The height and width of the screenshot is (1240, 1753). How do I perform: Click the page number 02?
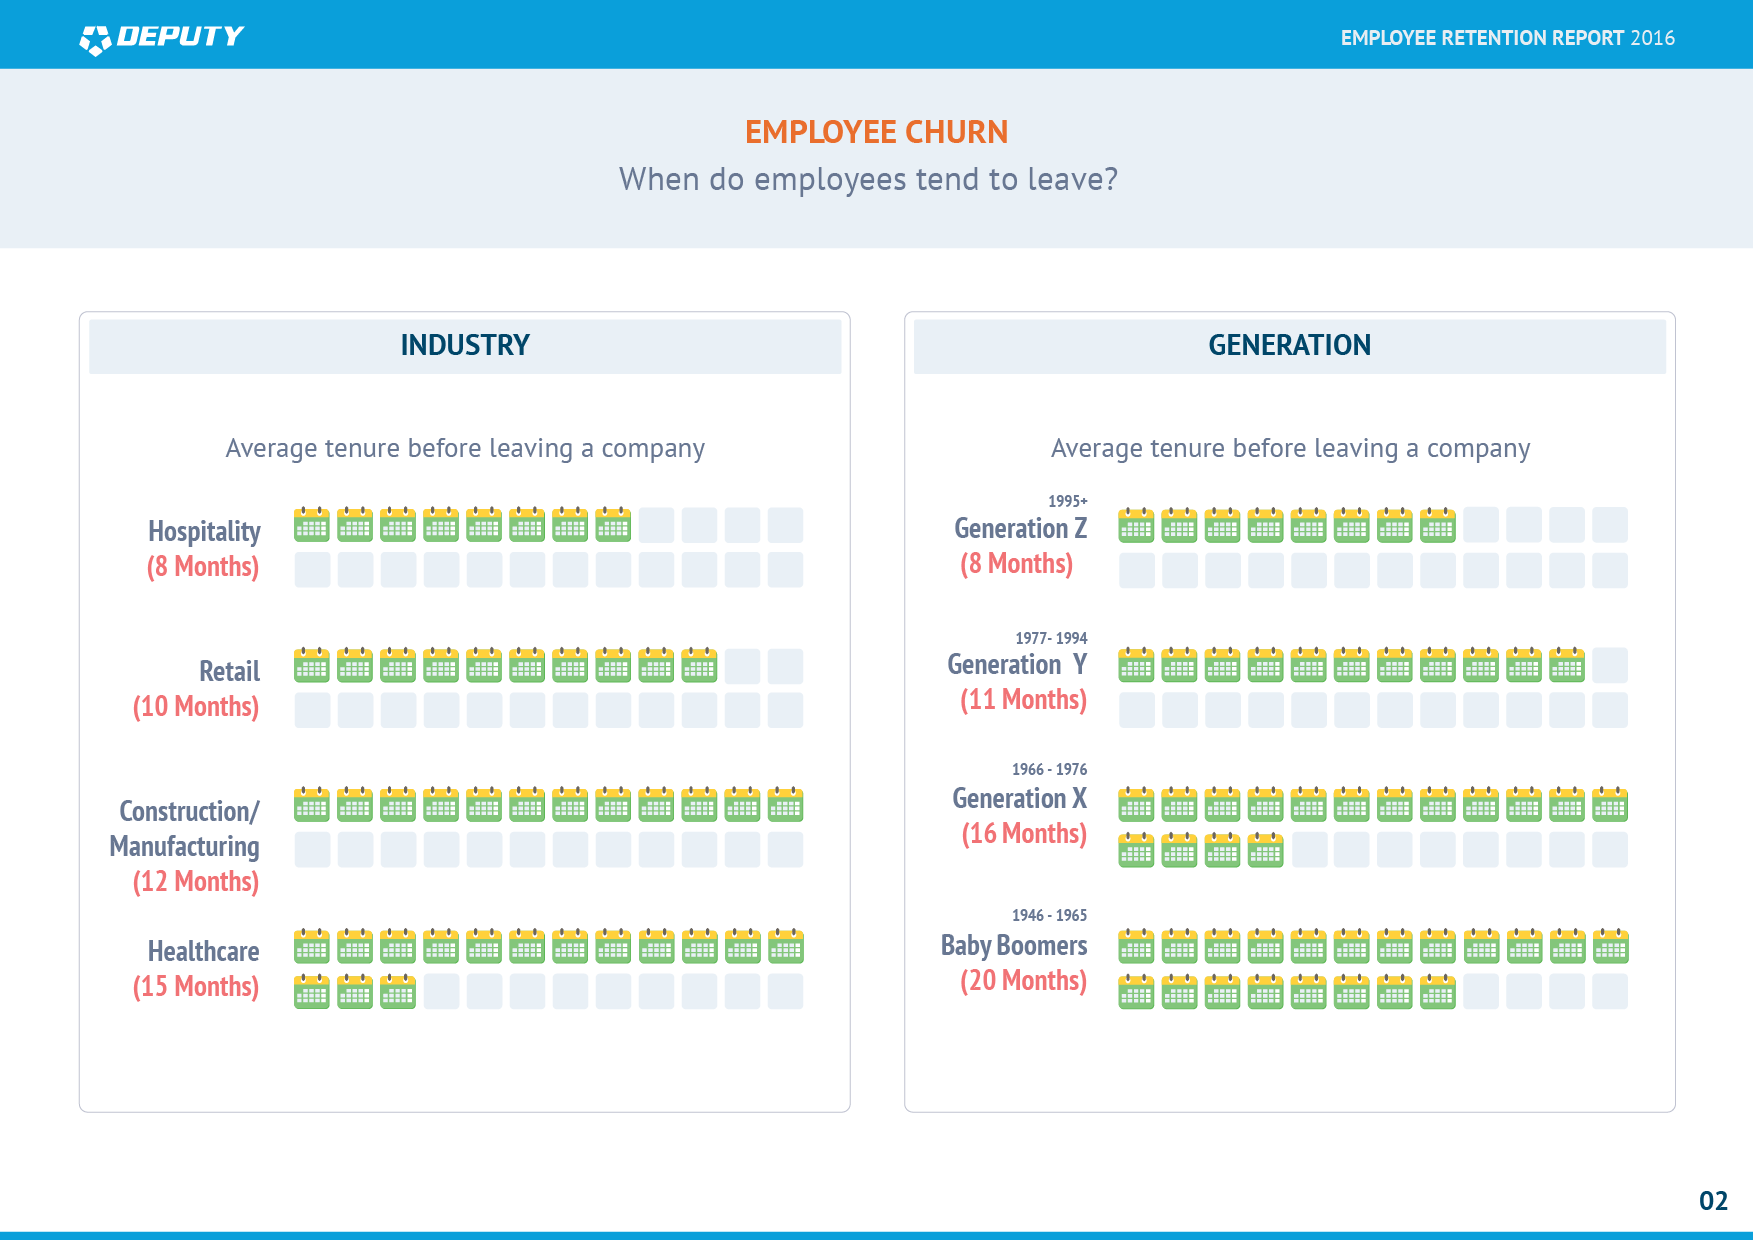1713,1201
